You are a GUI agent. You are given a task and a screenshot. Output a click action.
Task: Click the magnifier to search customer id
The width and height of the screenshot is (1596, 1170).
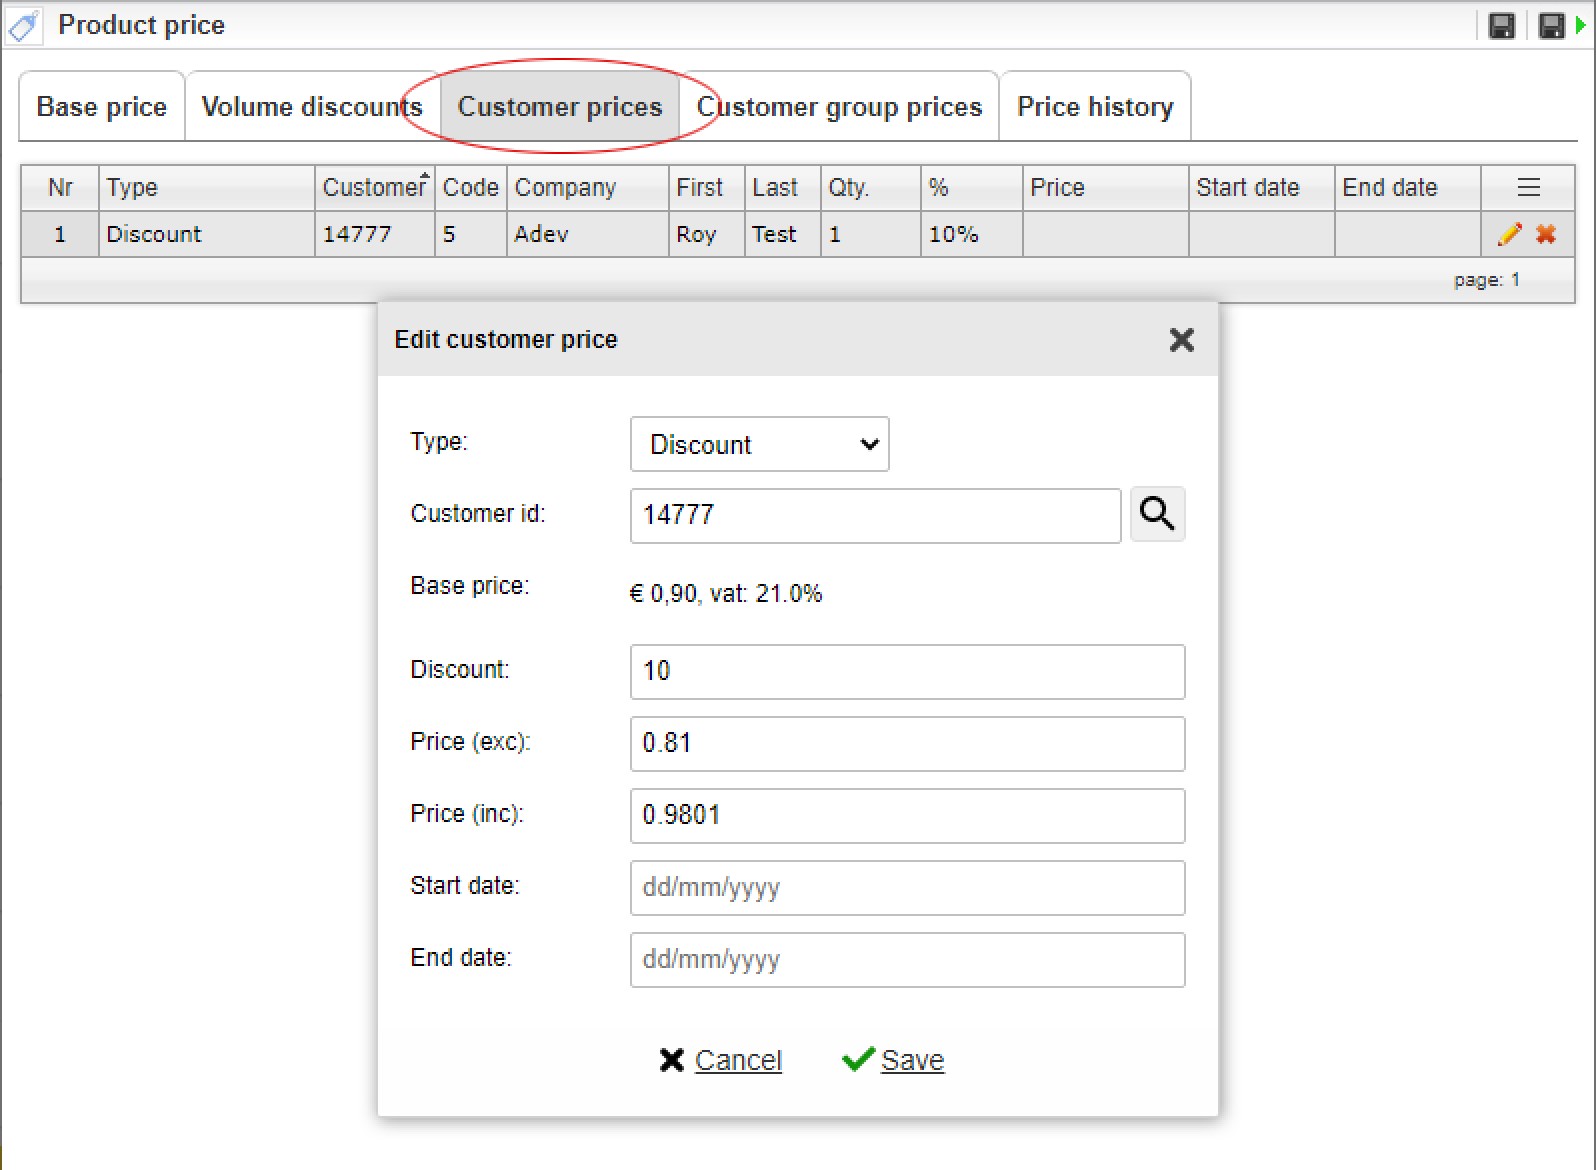(1157, 515)
